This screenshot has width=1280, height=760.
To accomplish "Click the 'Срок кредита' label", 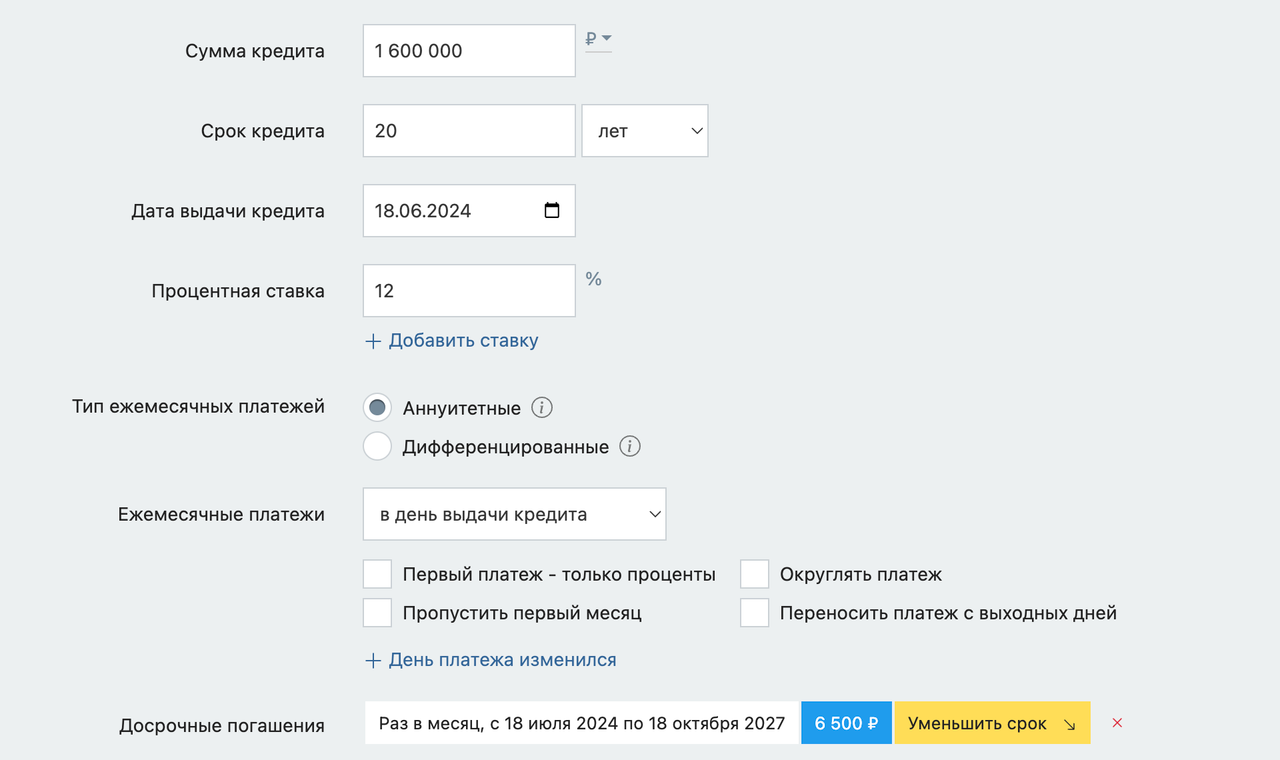I will coord(263,131).
